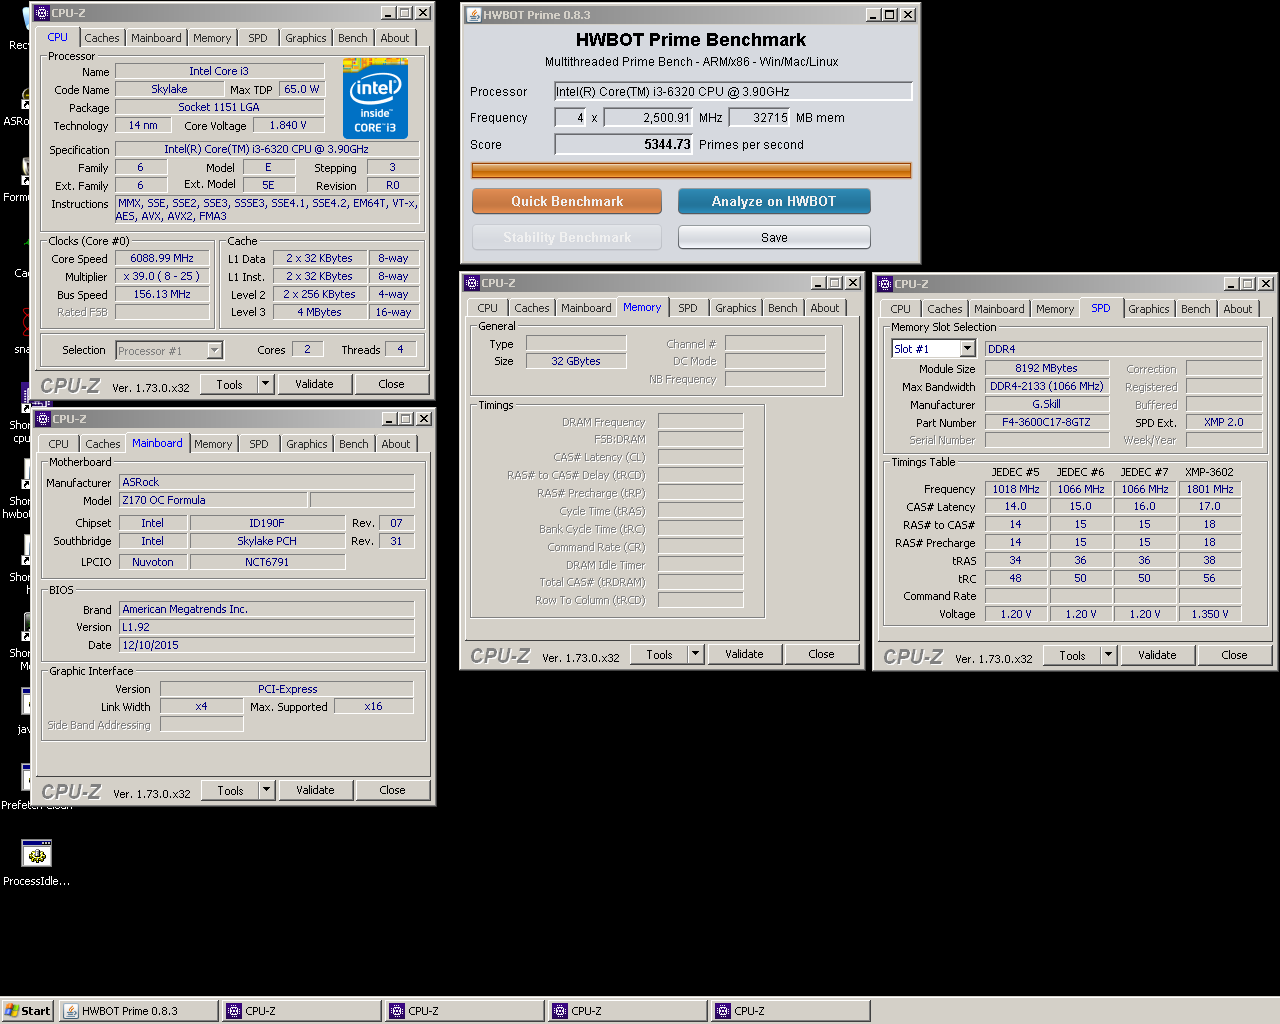Viewport: 1280px width, 1024px height.
Task: Click Core Voltage value 1.840 V
Action: (288, 125)
